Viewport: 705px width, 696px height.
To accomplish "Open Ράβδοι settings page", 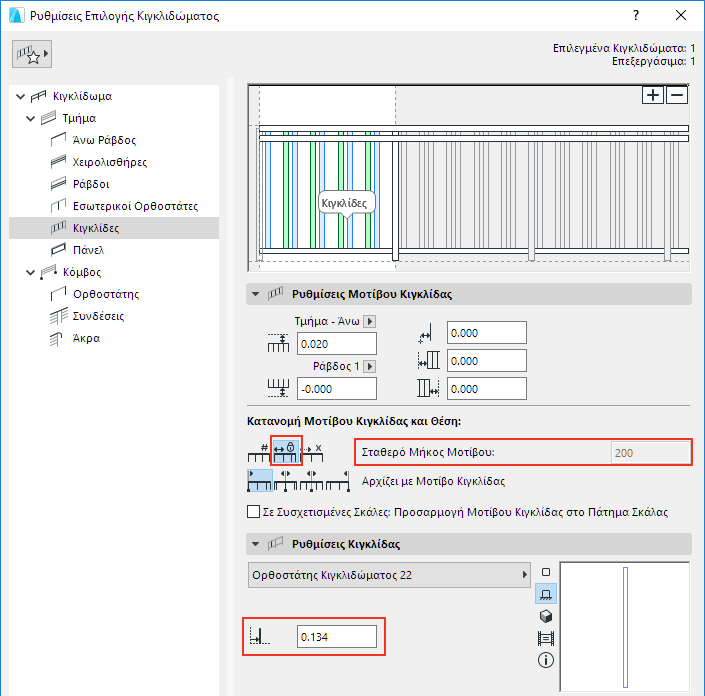I will tap(91, 184).
